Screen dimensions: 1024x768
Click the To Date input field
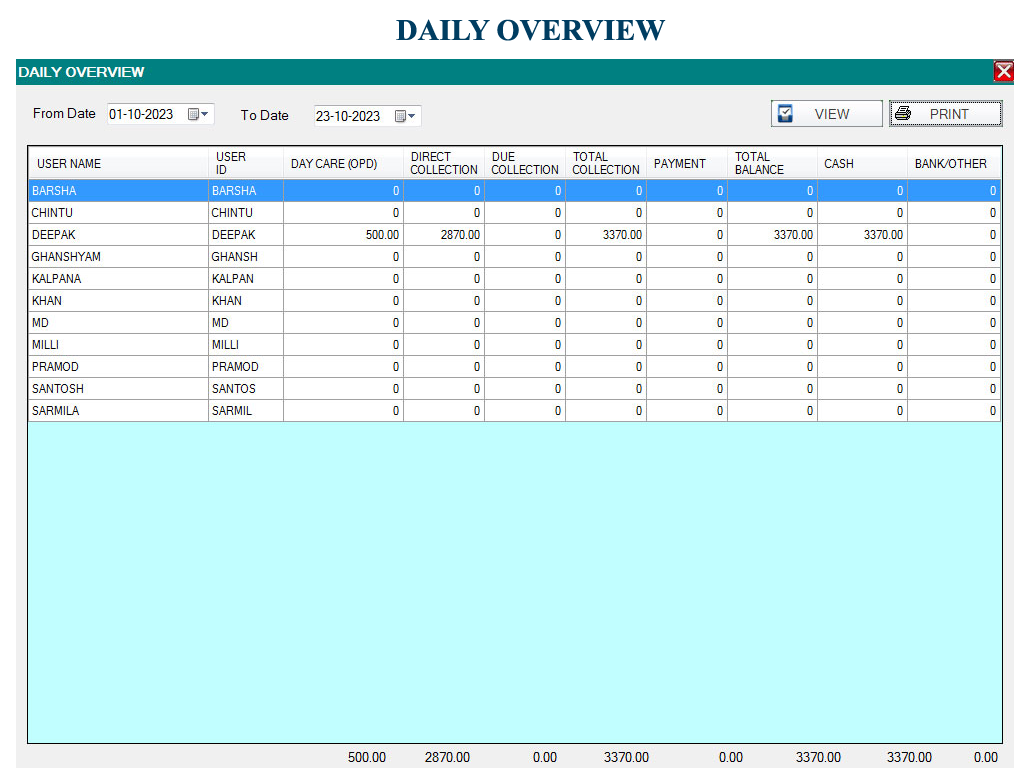tap(350, 116)
